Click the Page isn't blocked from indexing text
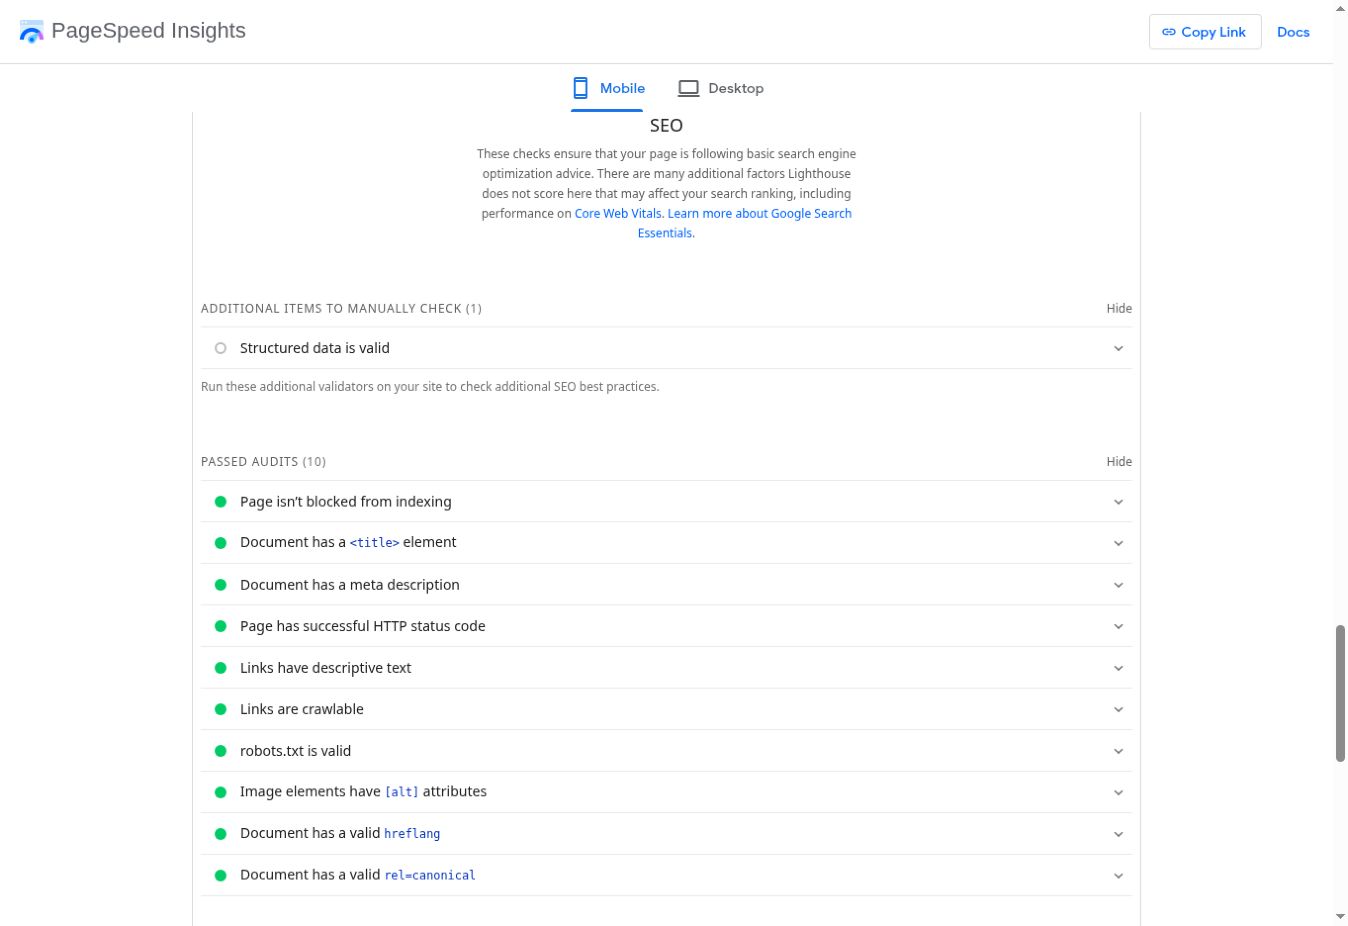Screen dimensions: 1348x926 [346, 502]
